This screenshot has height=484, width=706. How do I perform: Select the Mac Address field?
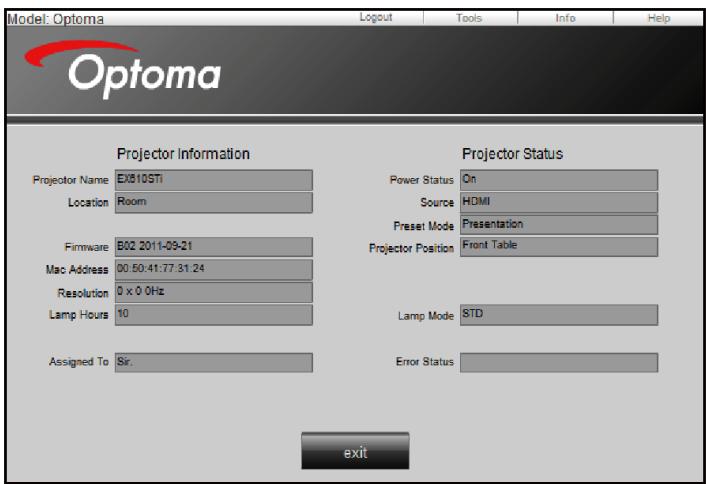pos(213,270)
